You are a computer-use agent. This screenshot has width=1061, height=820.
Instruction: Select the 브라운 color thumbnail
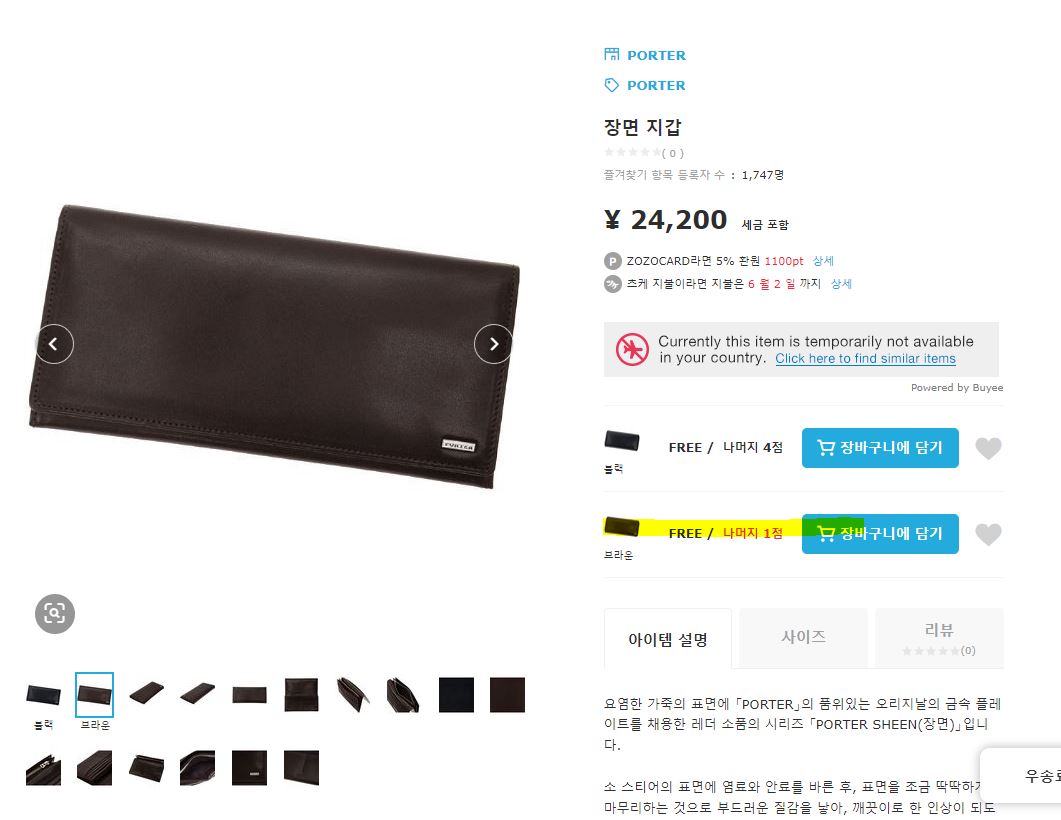[x=94, y=695]
